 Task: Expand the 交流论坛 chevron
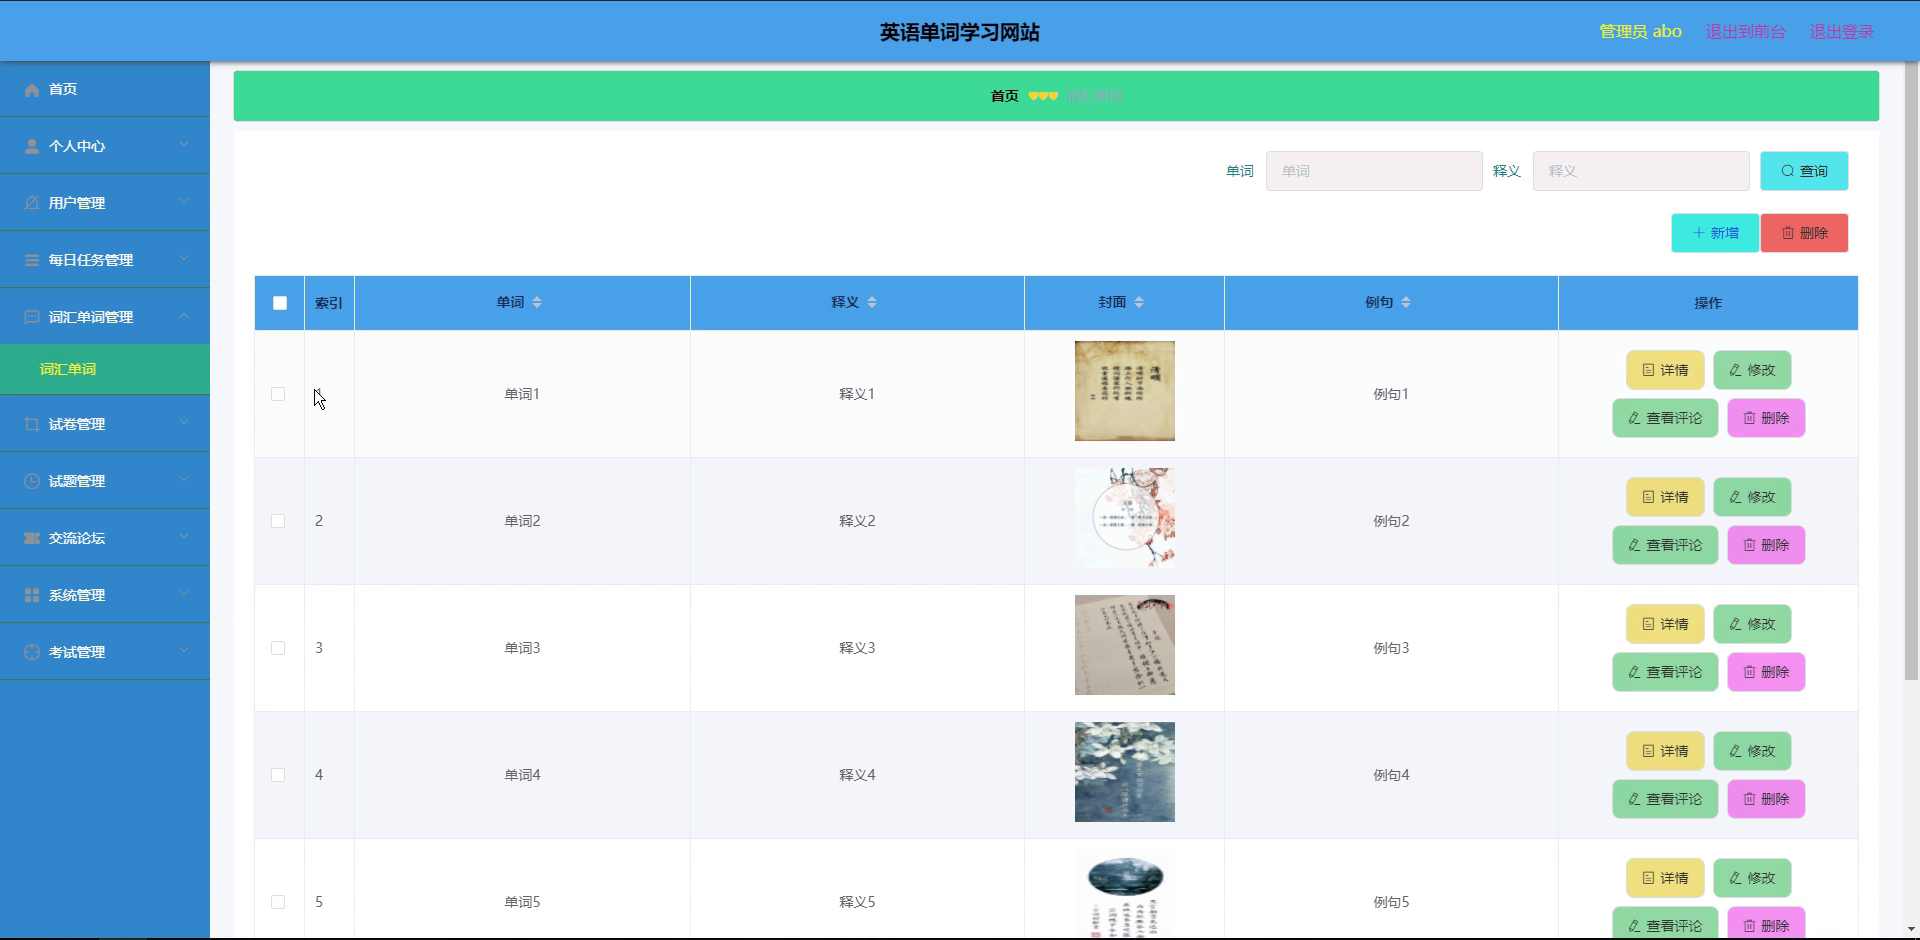point(184,537)
